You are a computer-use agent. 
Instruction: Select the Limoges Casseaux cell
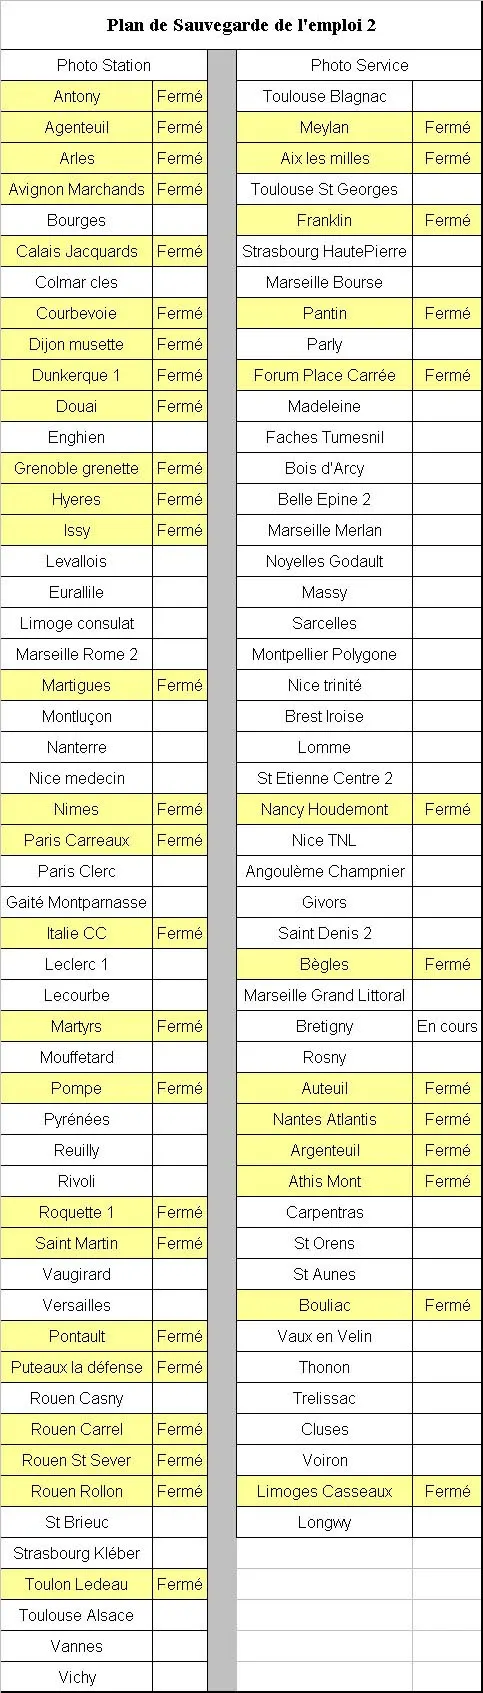(x=324, y=1491)
